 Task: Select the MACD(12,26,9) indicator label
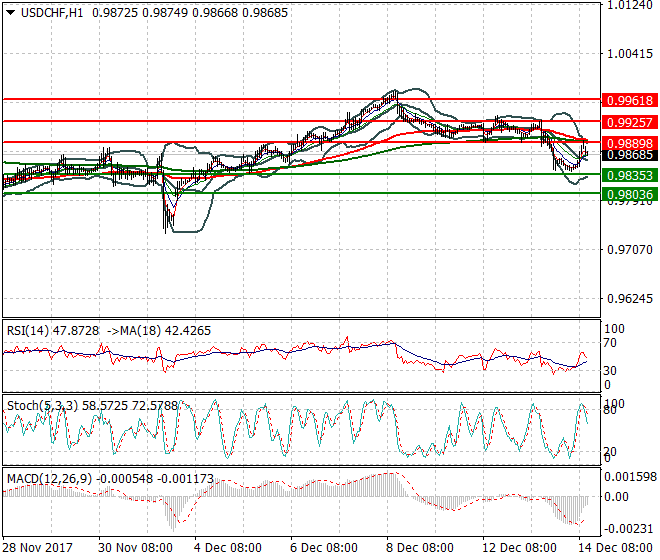click(50, 479)
